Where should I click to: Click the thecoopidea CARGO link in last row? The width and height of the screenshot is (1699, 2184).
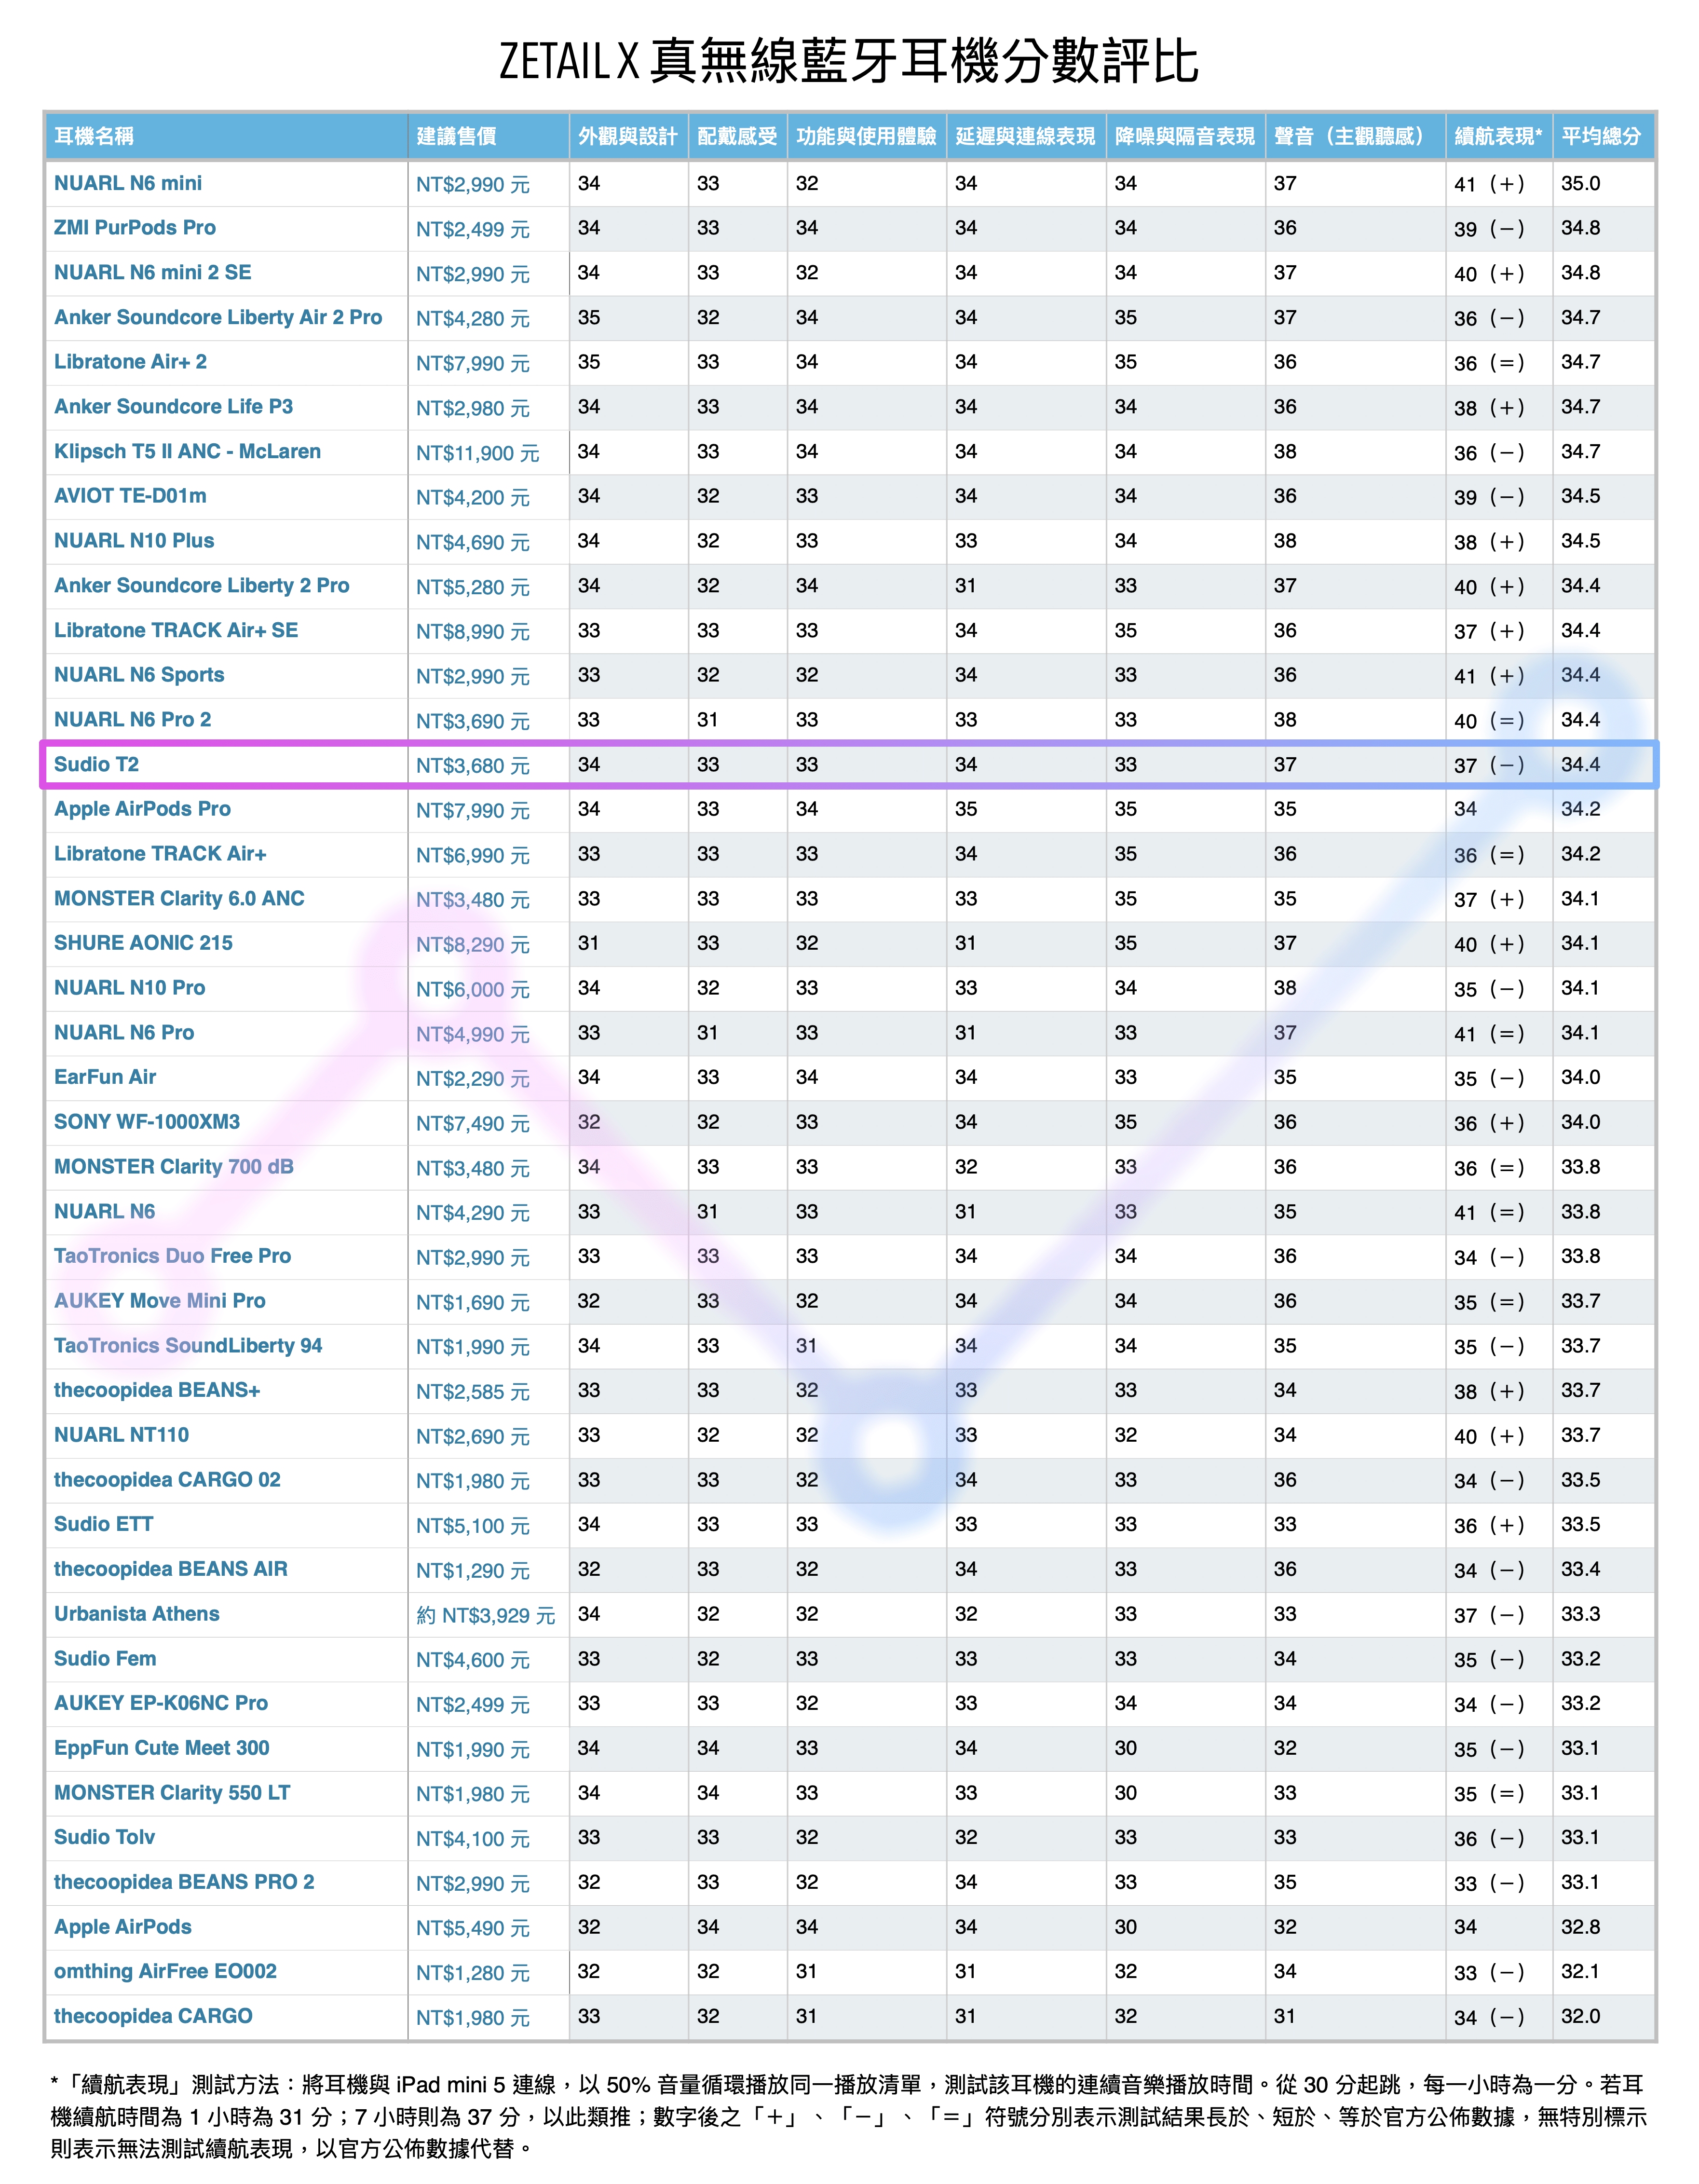tap(153, 2016)
